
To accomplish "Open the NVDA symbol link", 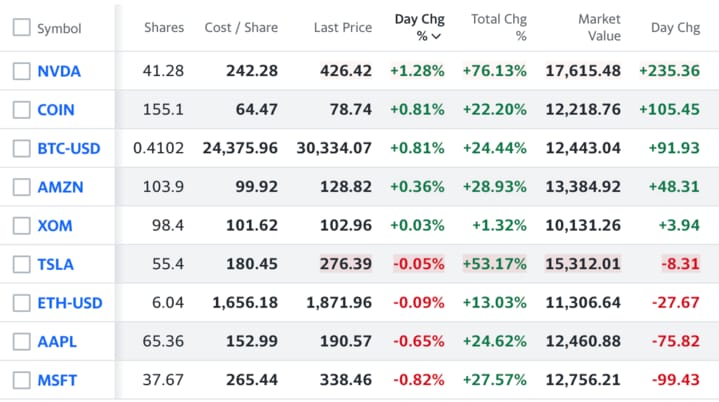I will click(58, 71).
